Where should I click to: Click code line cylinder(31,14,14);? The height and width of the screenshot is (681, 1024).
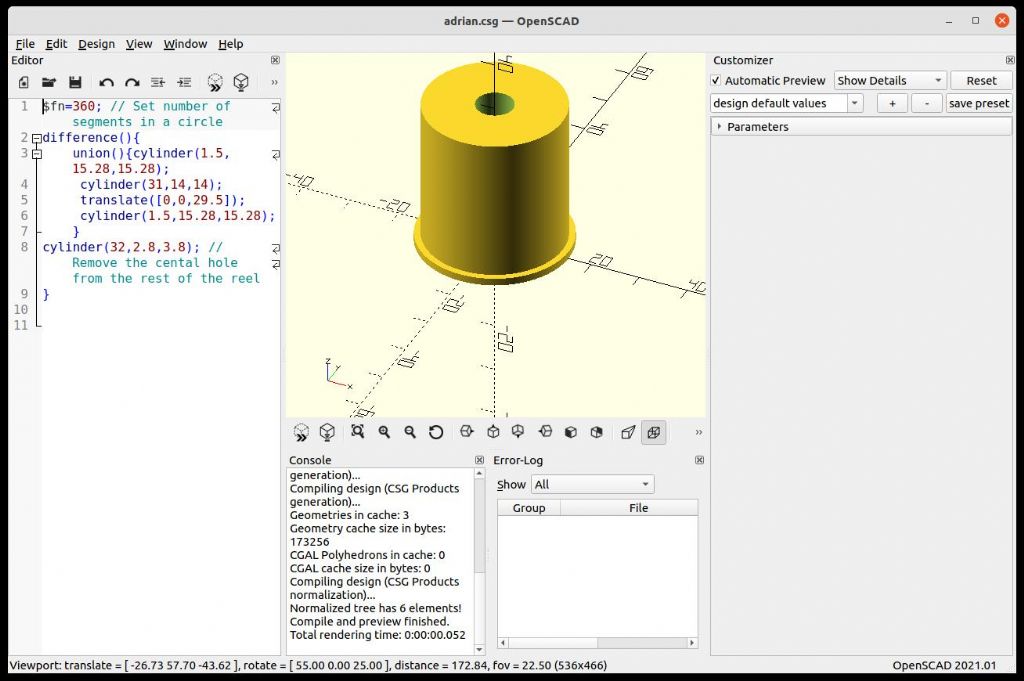click(x=151, y=185)
